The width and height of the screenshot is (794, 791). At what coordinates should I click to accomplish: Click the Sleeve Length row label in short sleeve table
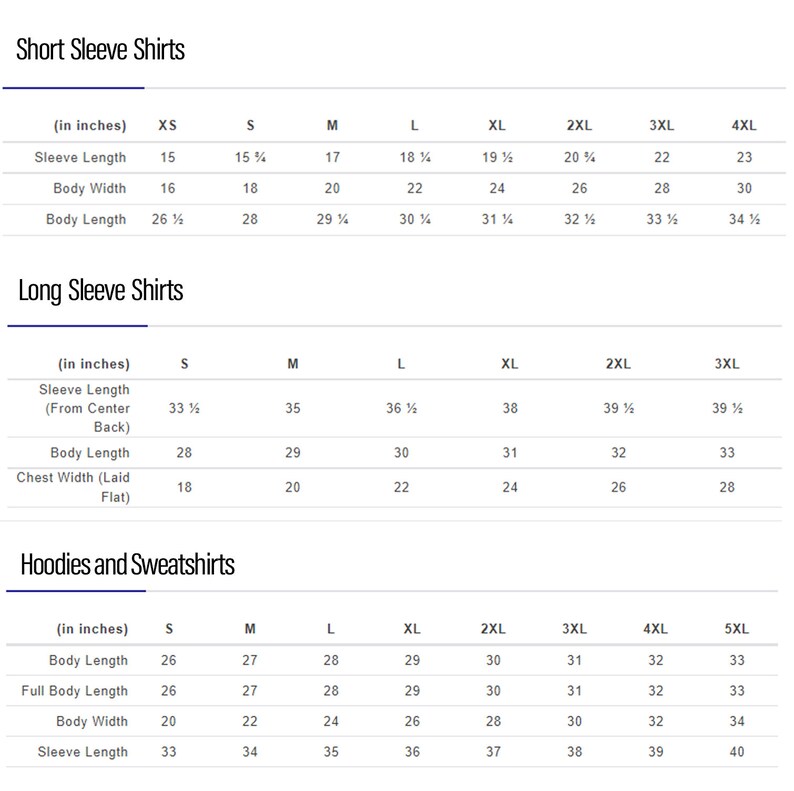click(x=80, y=157)
